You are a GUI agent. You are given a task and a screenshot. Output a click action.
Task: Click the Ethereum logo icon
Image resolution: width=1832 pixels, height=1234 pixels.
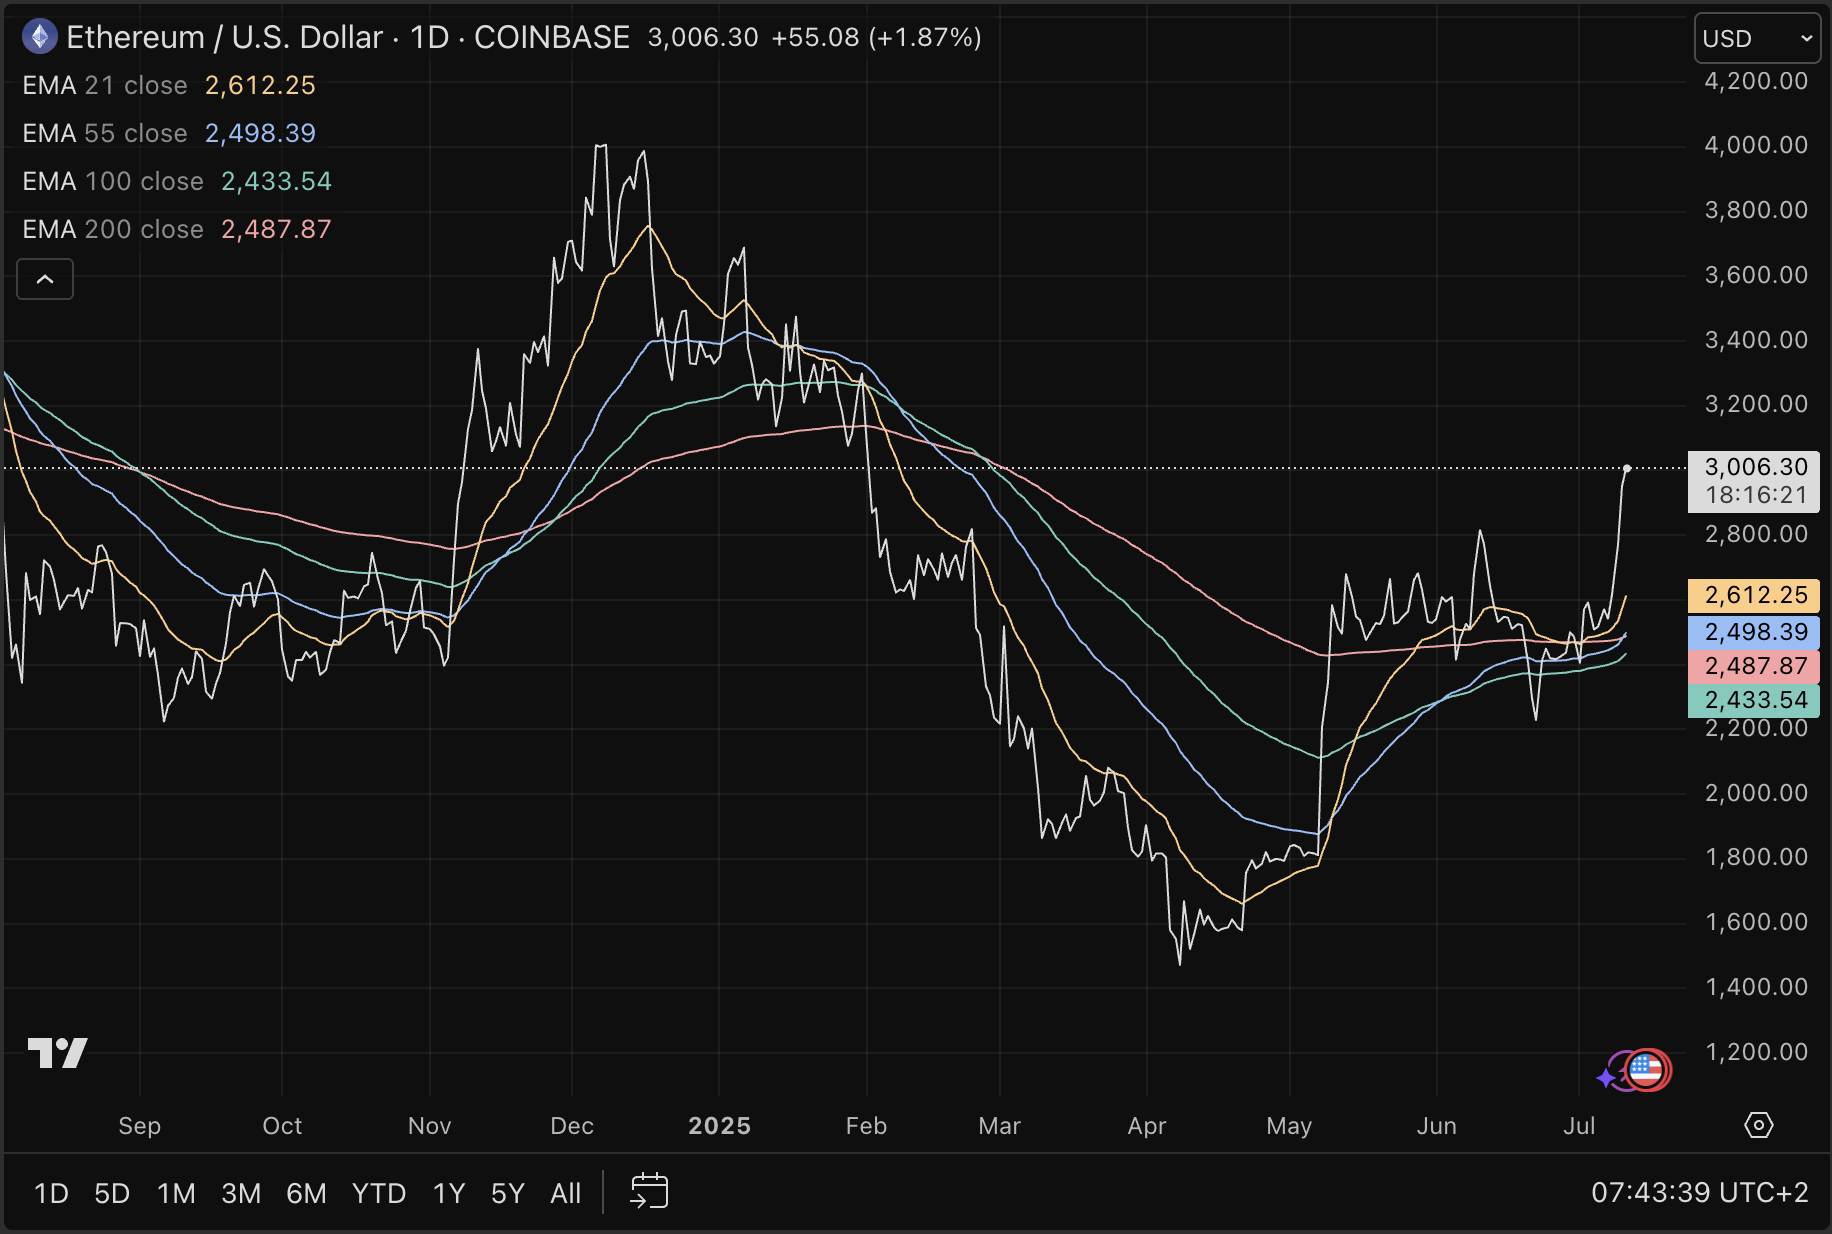(x=40, y=38)
